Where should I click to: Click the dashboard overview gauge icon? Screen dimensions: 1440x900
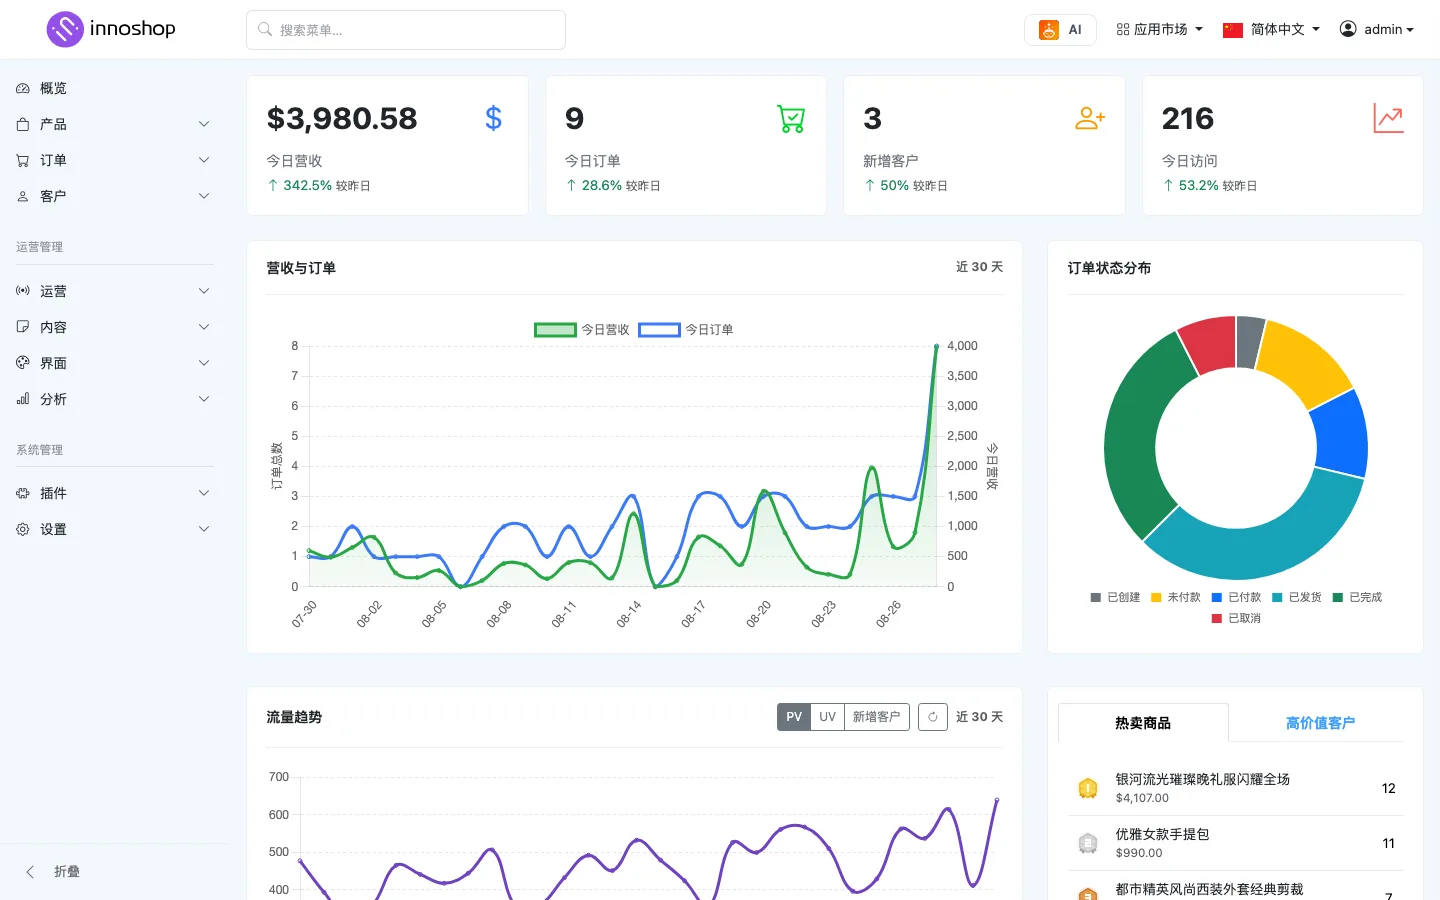(23, 88)
